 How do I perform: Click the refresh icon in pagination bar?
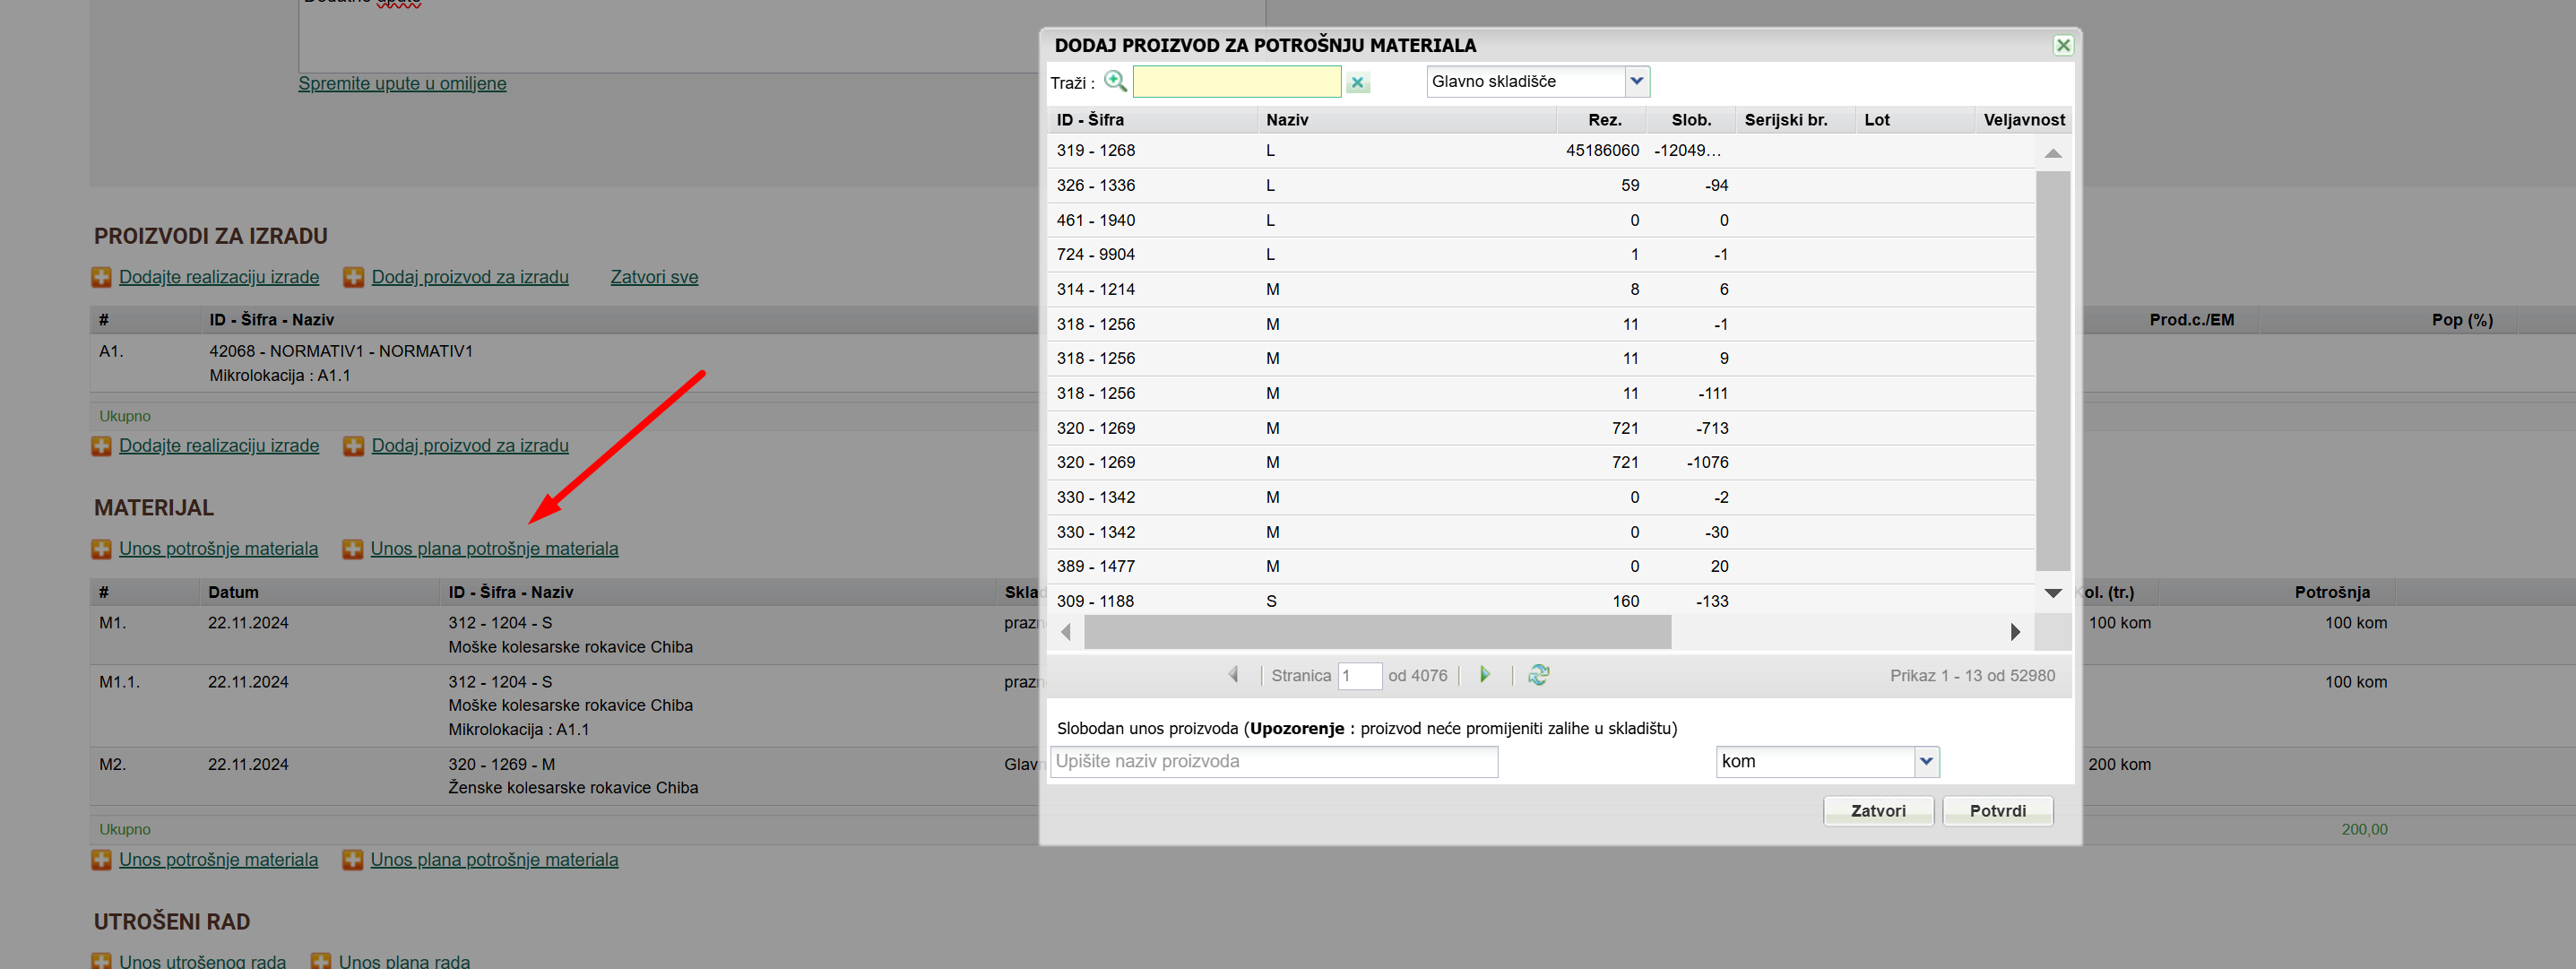(x=1538, y=675)
